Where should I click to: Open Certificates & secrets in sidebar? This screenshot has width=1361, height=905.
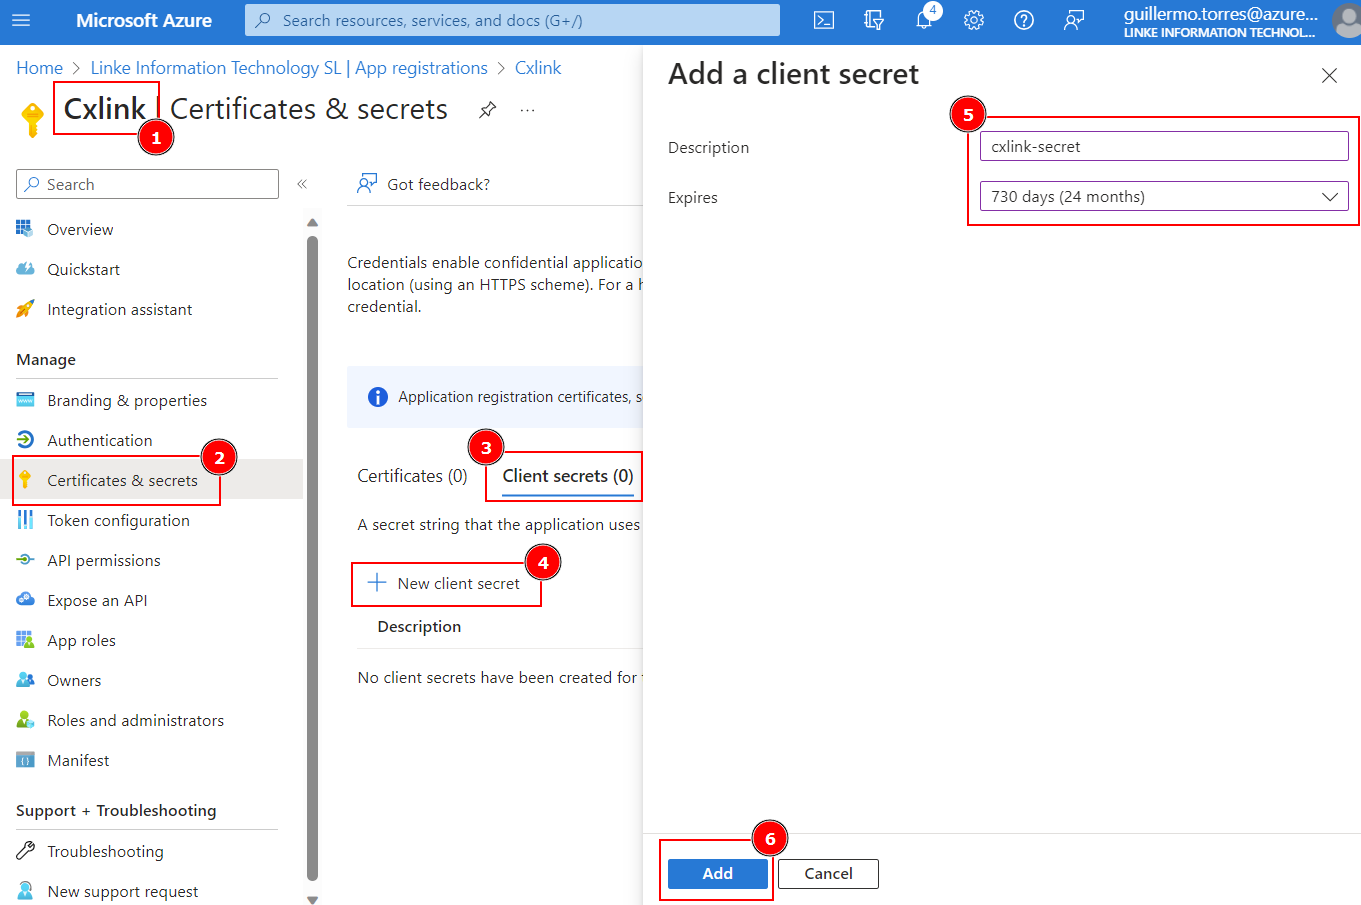(122, 480)
